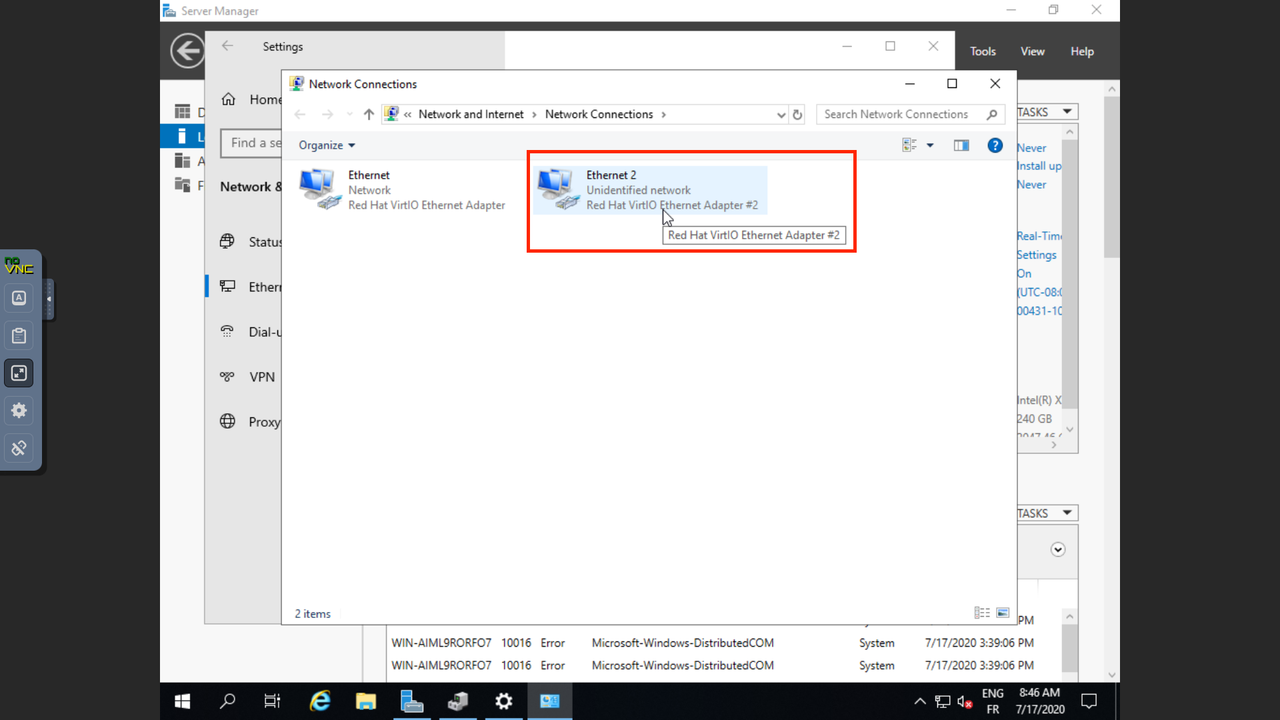Viewport: 1280px width, 720px height.
Task: Open Task View on taskbar
Action: (x=272, y=702)
